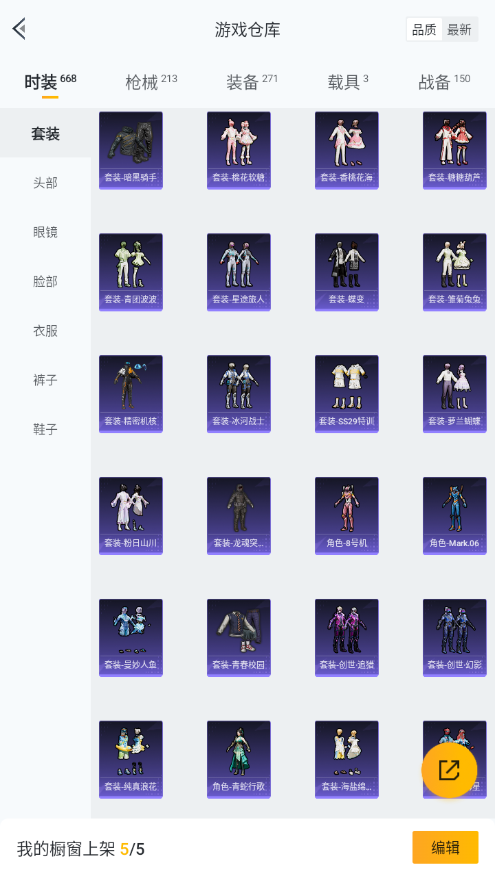
Task: Open the 套装-创世·追猎 outfit item
Action: [x=347, y=637]
